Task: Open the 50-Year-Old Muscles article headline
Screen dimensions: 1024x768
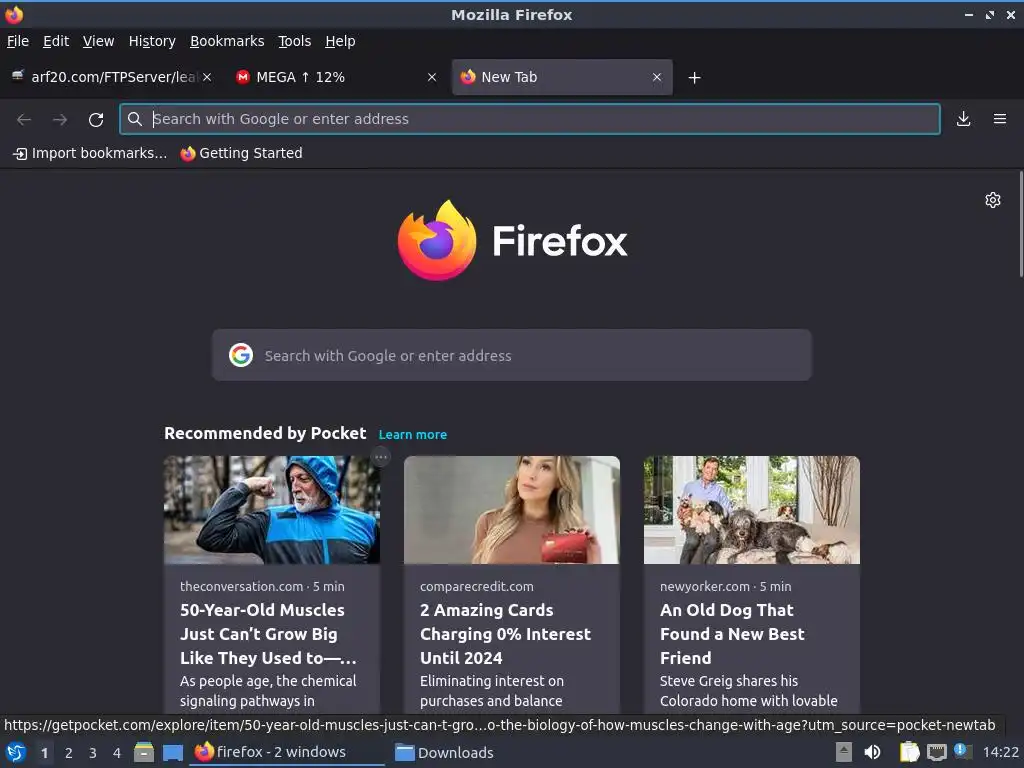Action: pos(268,633)
